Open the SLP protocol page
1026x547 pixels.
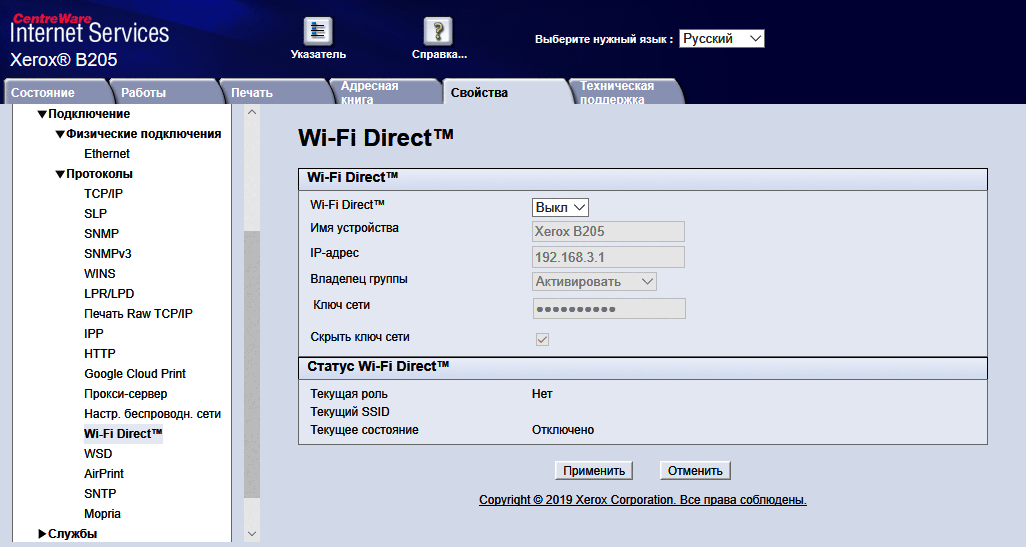click(x=96, y=214)
